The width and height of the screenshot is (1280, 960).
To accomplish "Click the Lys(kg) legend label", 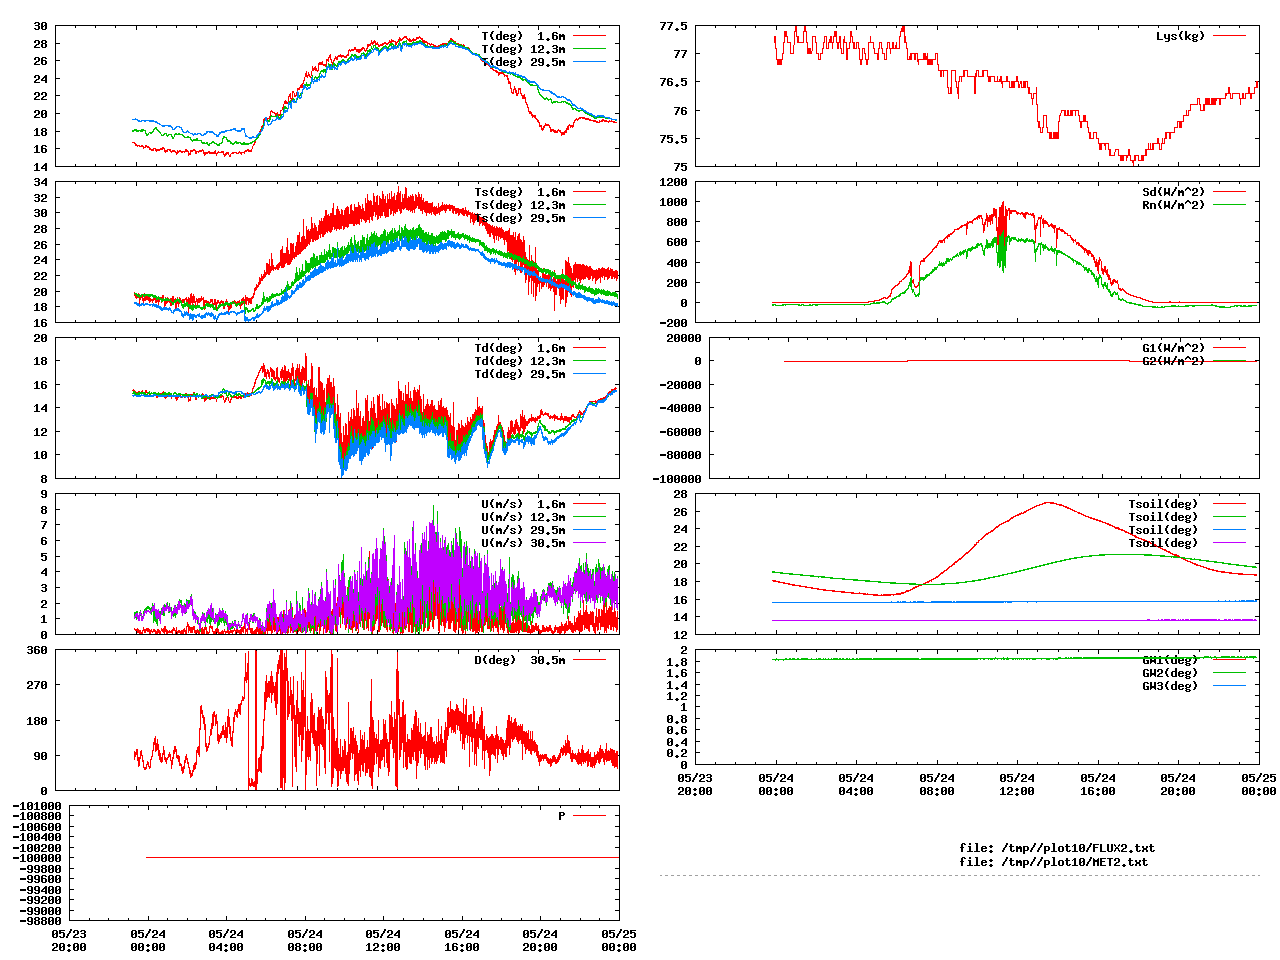I will tap(1180, 36).
